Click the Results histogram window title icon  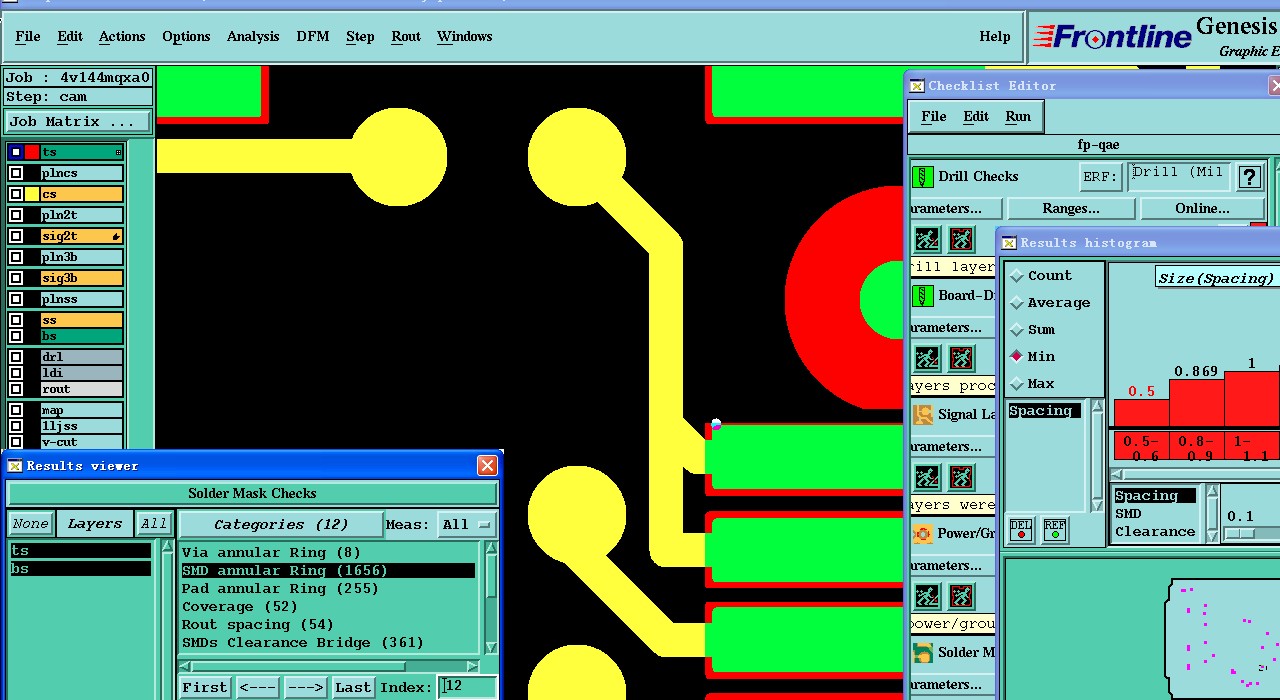coord(1009,243)
